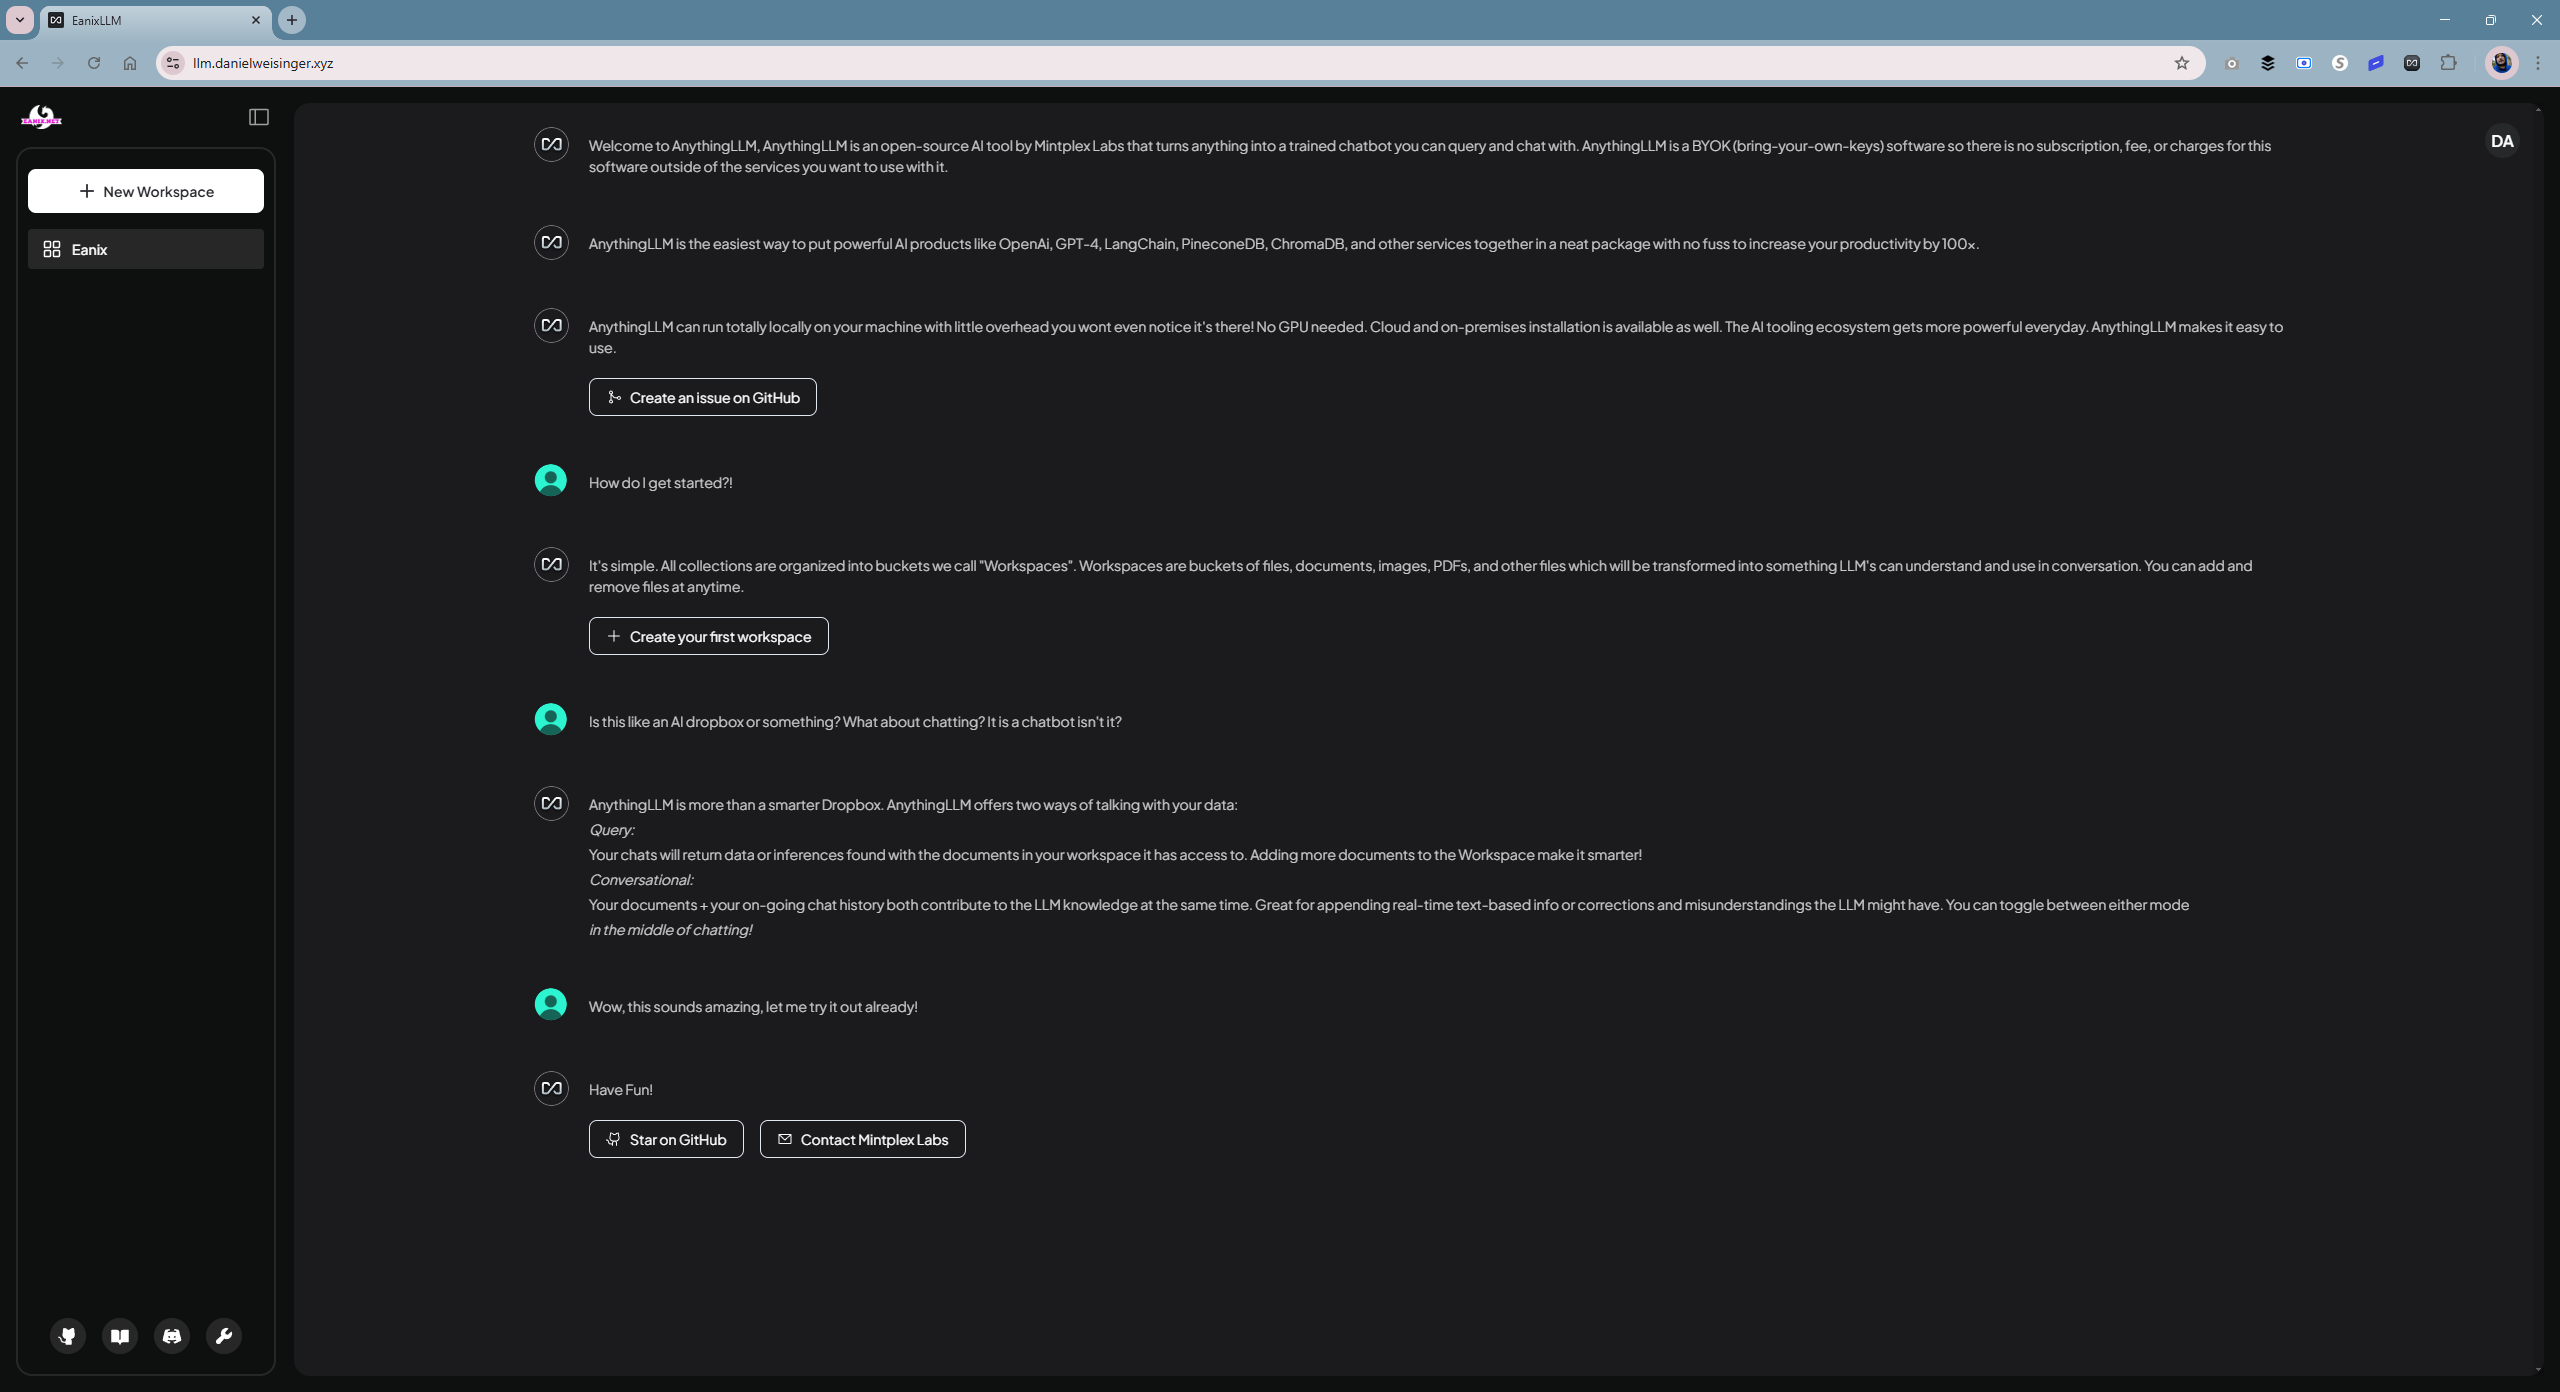Collapse the sidebar with the panel toggle icon
The width and height of the screenshot is (2560, 1392).
[x=259, y=117]
